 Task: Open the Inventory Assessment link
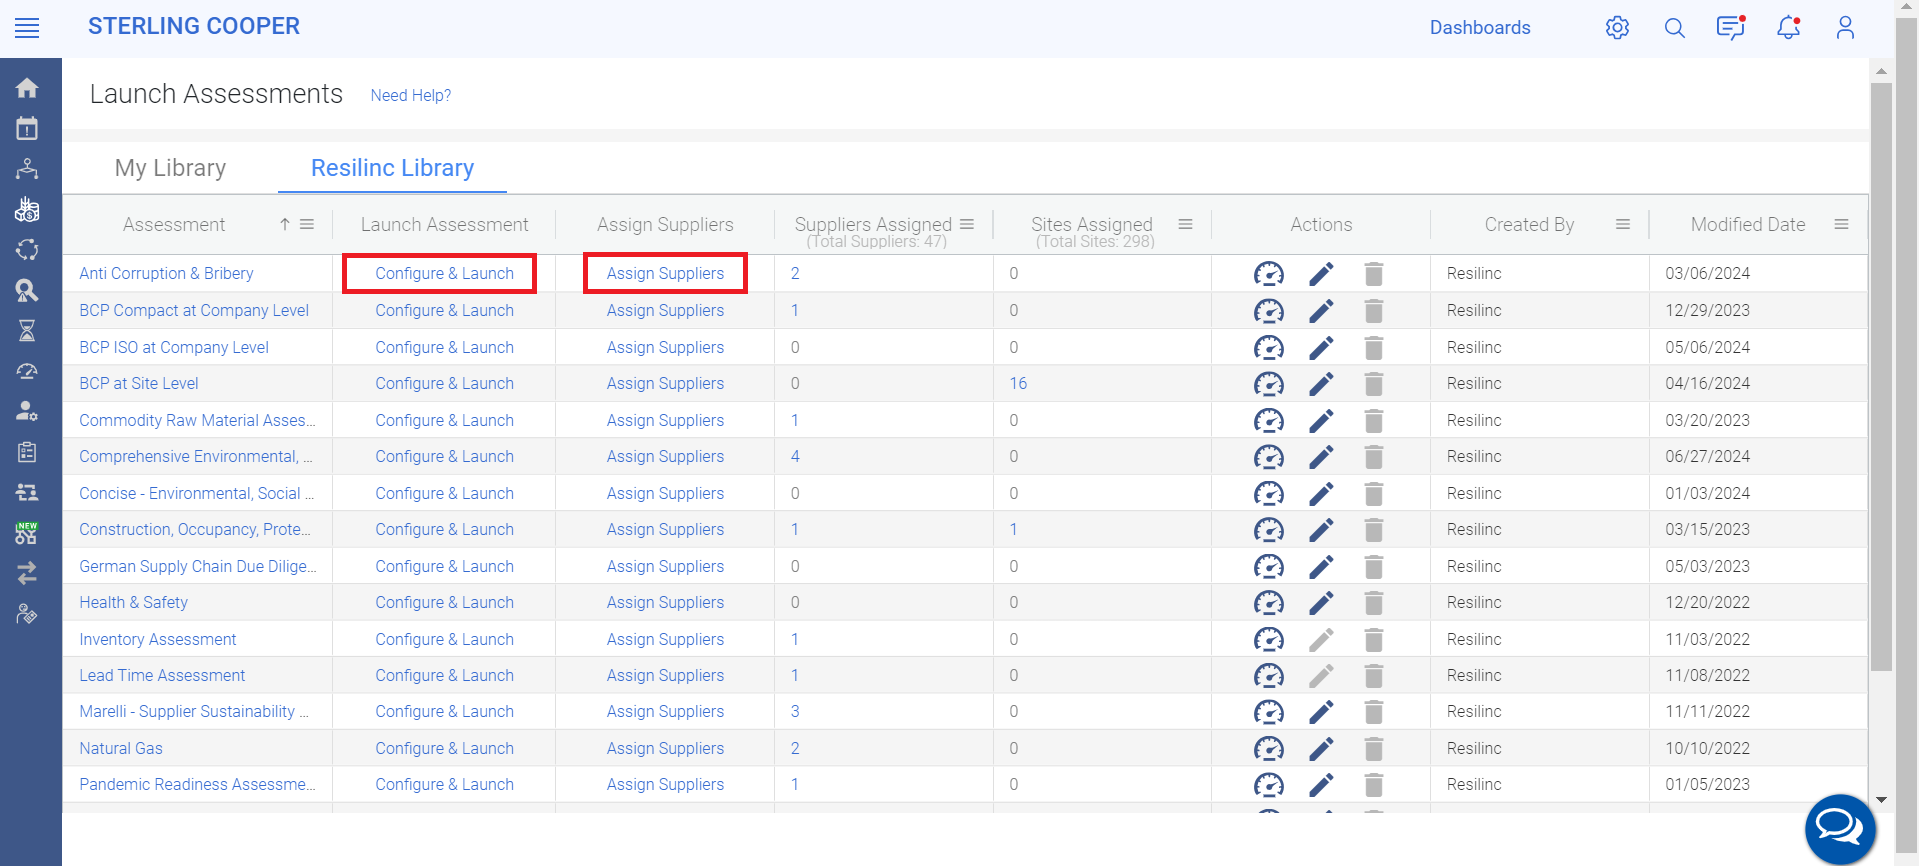tap(158, 639)
